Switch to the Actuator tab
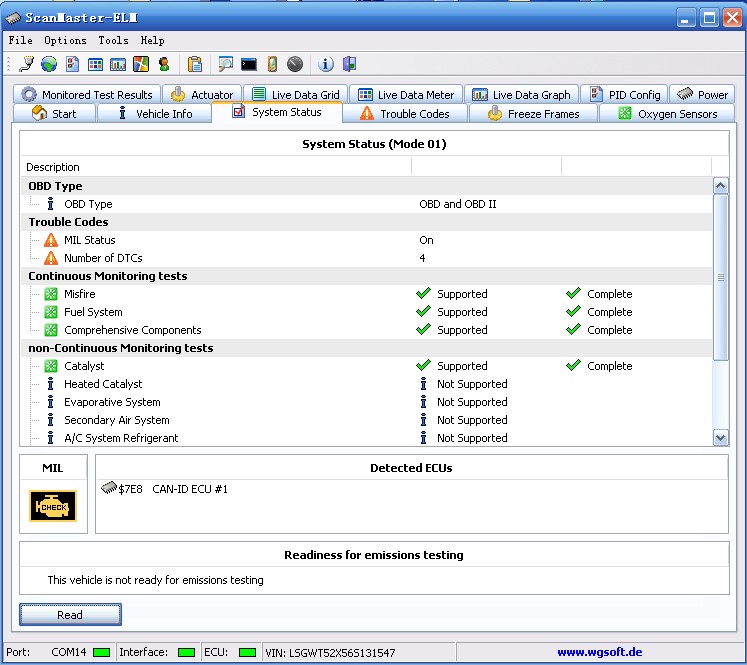Viewport: 747px width, 665px height. click(202, 95)
